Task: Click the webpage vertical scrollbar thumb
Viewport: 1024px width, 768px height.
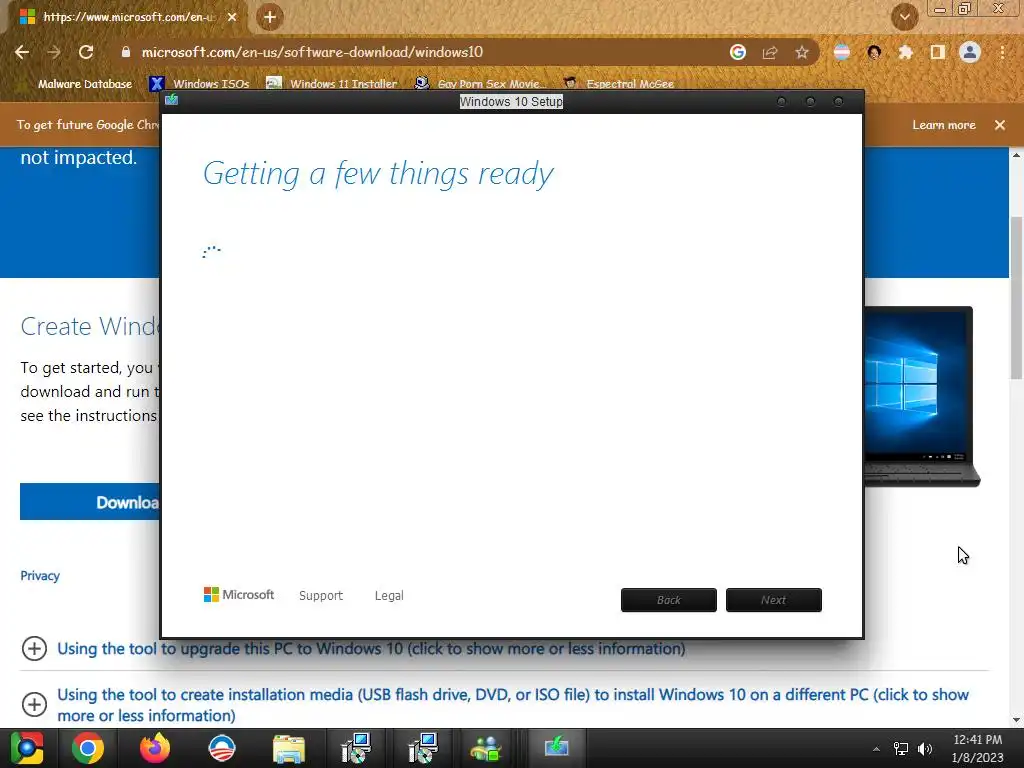Action: pos(1016,297)
